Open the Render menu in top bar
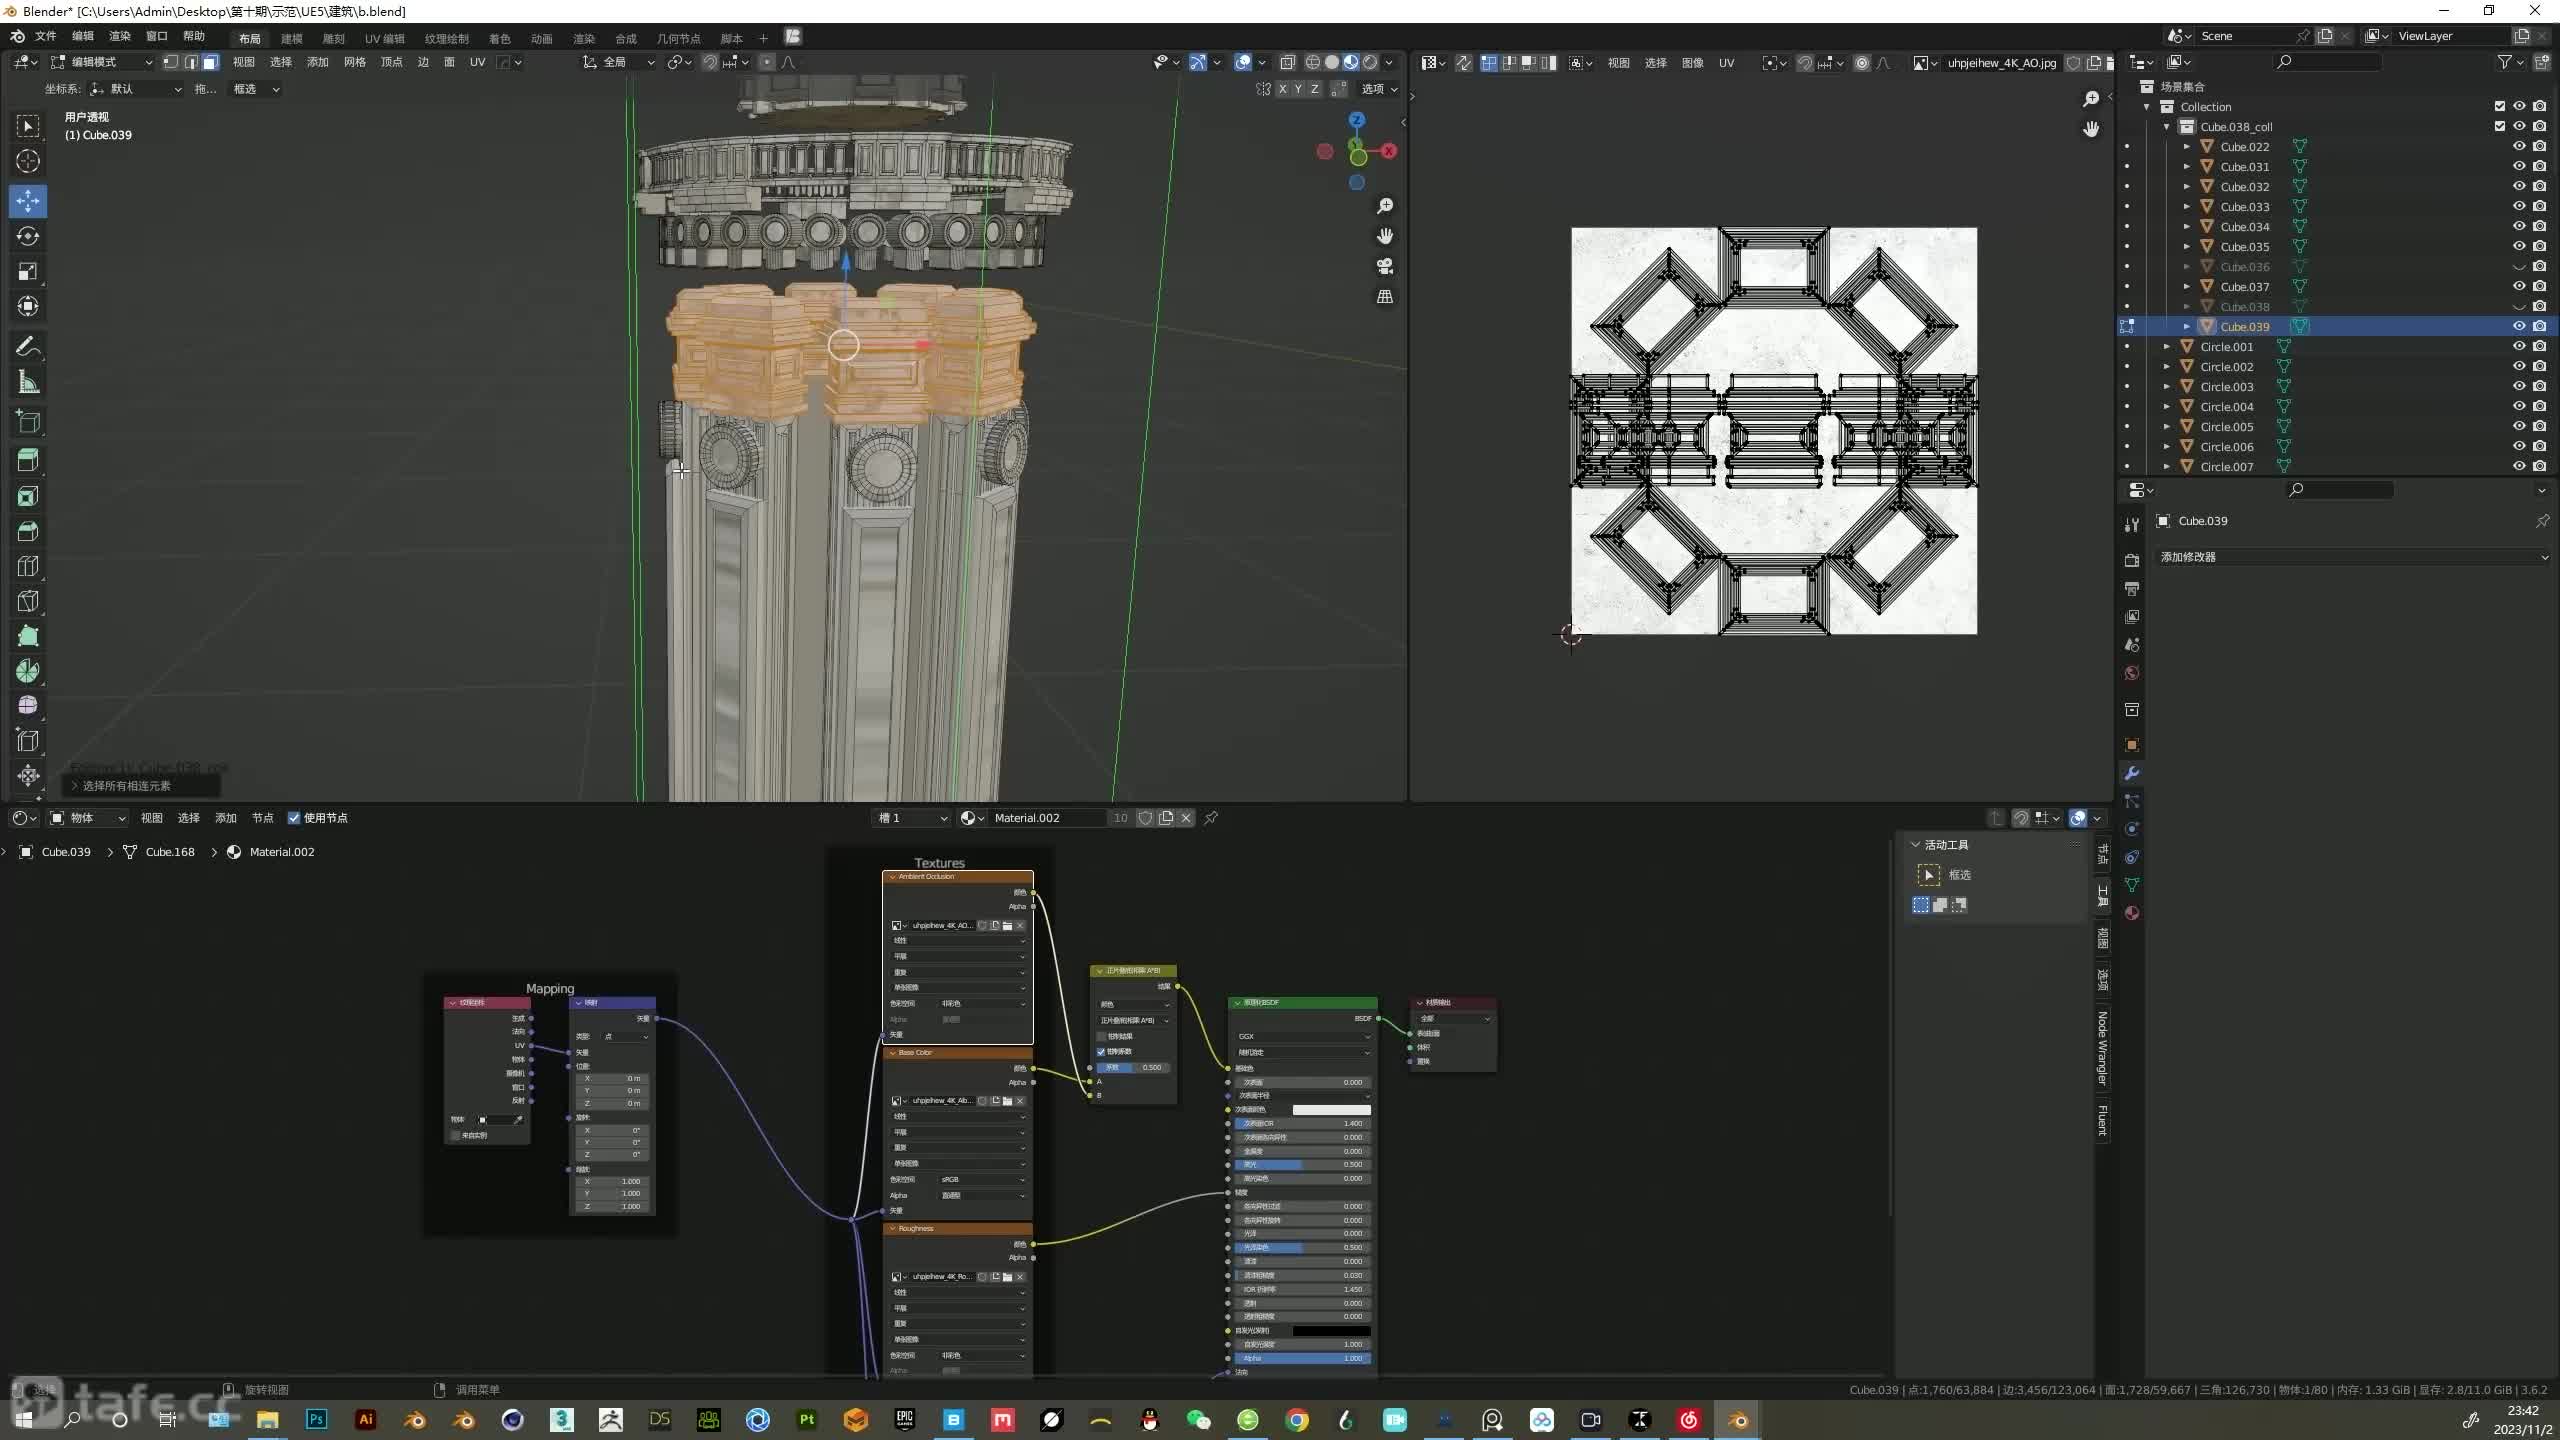This screenshot has height=1440, width=2560. 120,36
